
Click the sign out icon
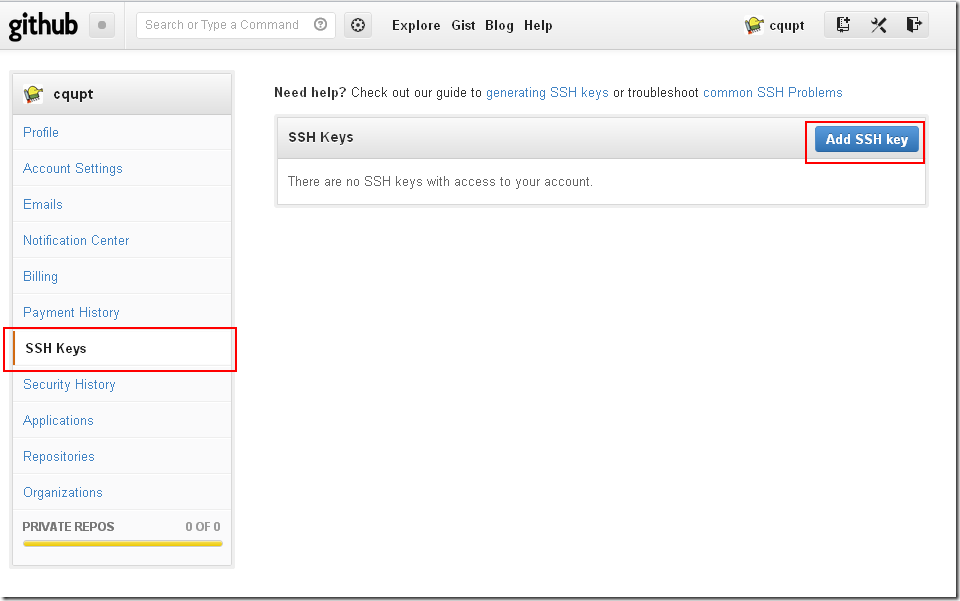pyautogui.click(x=913, y=24)
